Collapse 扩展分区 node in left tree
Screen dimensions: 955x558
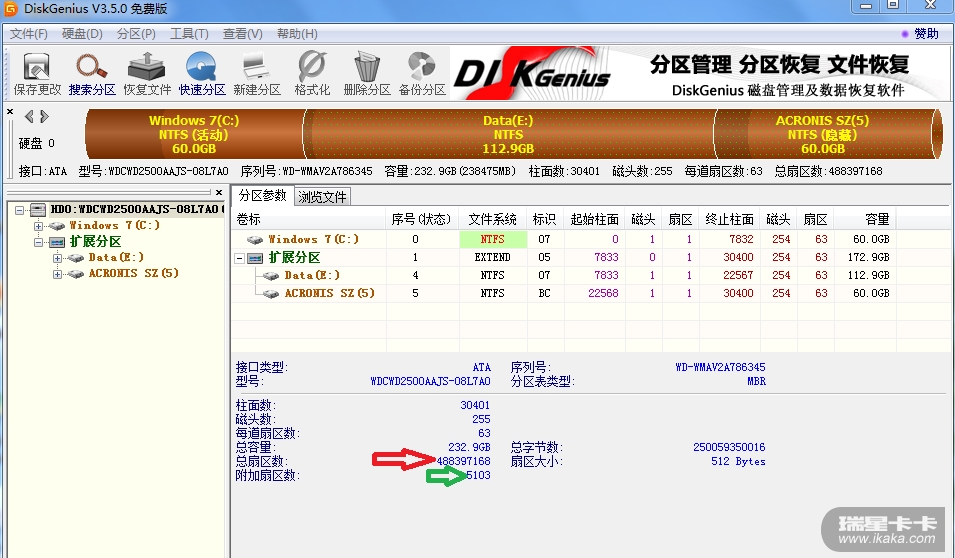38,242
